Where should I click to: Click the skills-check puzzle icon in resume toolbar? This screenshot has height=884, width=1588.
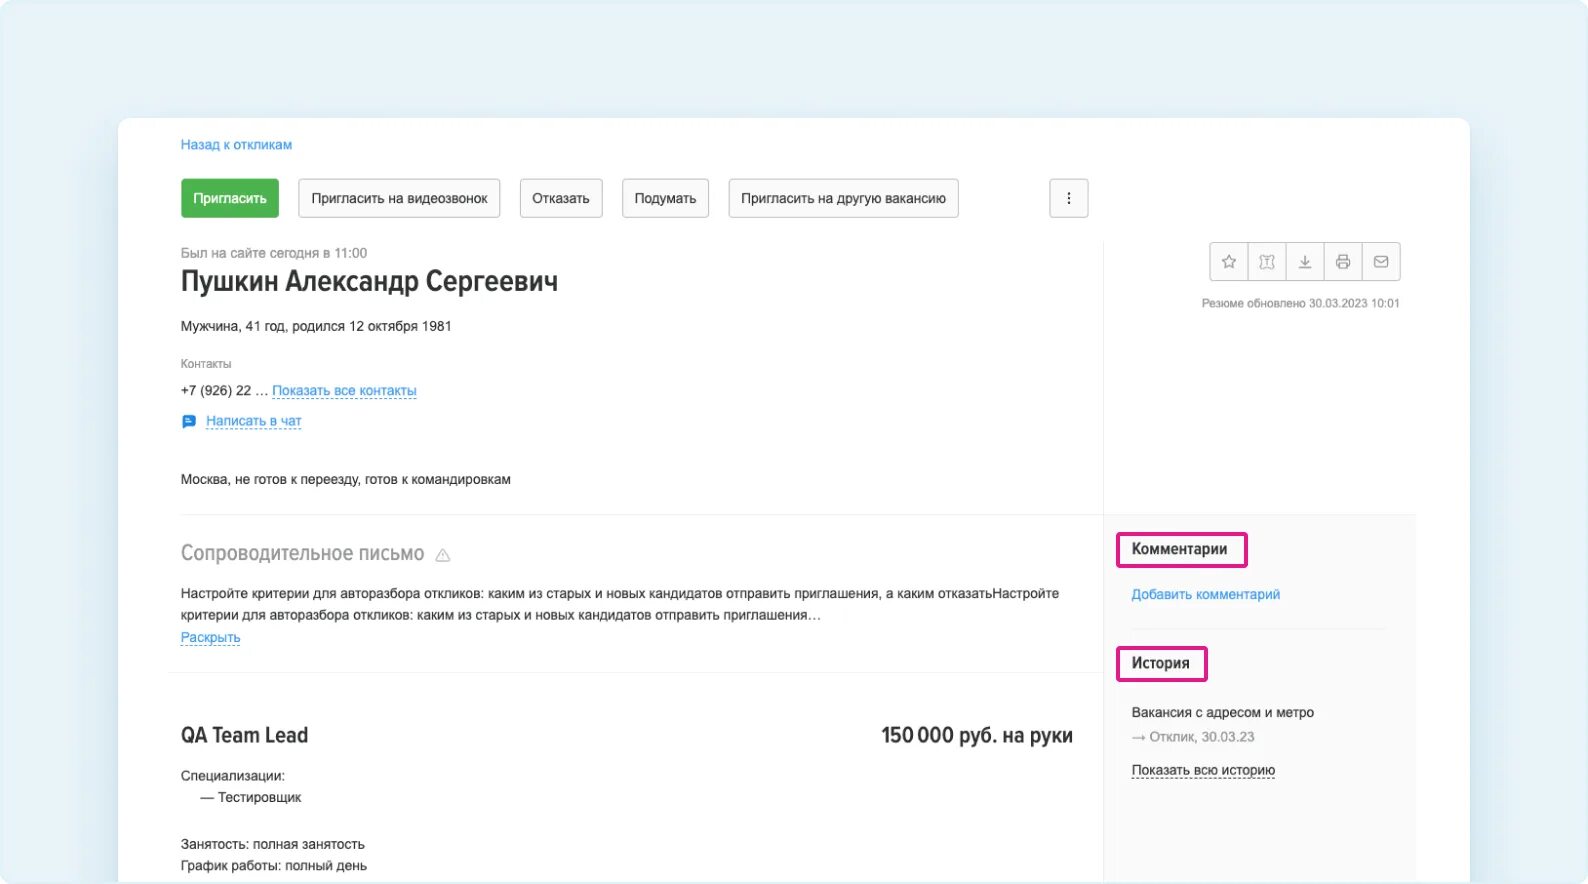(x=1267, y=262)
